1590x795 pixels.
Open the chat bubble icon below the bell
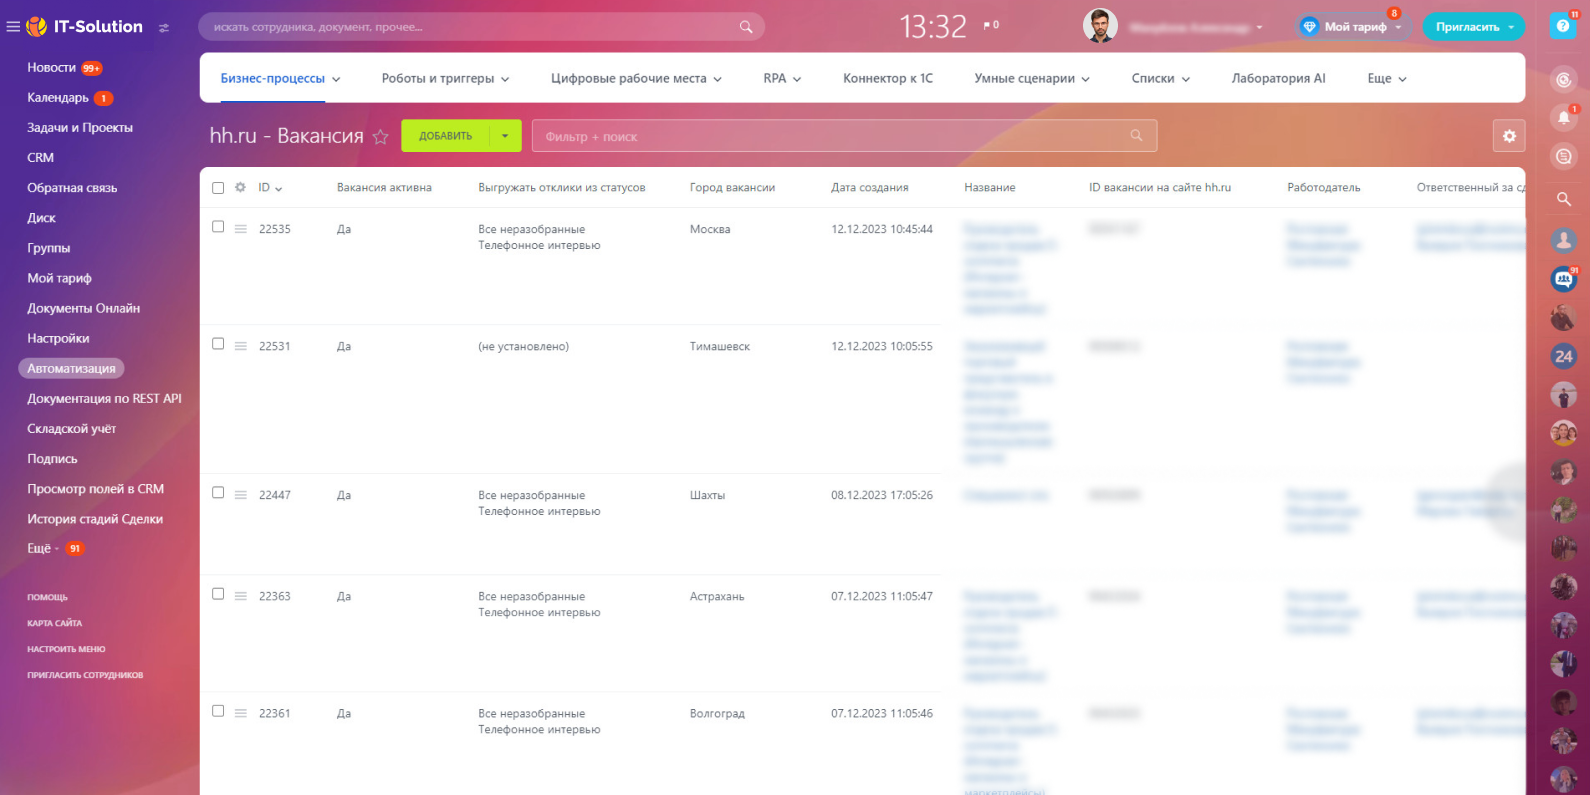point(1564,156)
